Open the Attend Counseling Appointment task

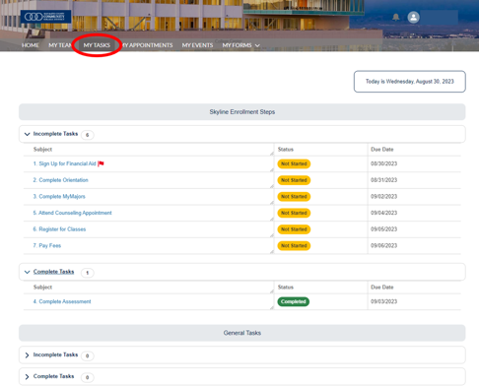pos(72,213)
